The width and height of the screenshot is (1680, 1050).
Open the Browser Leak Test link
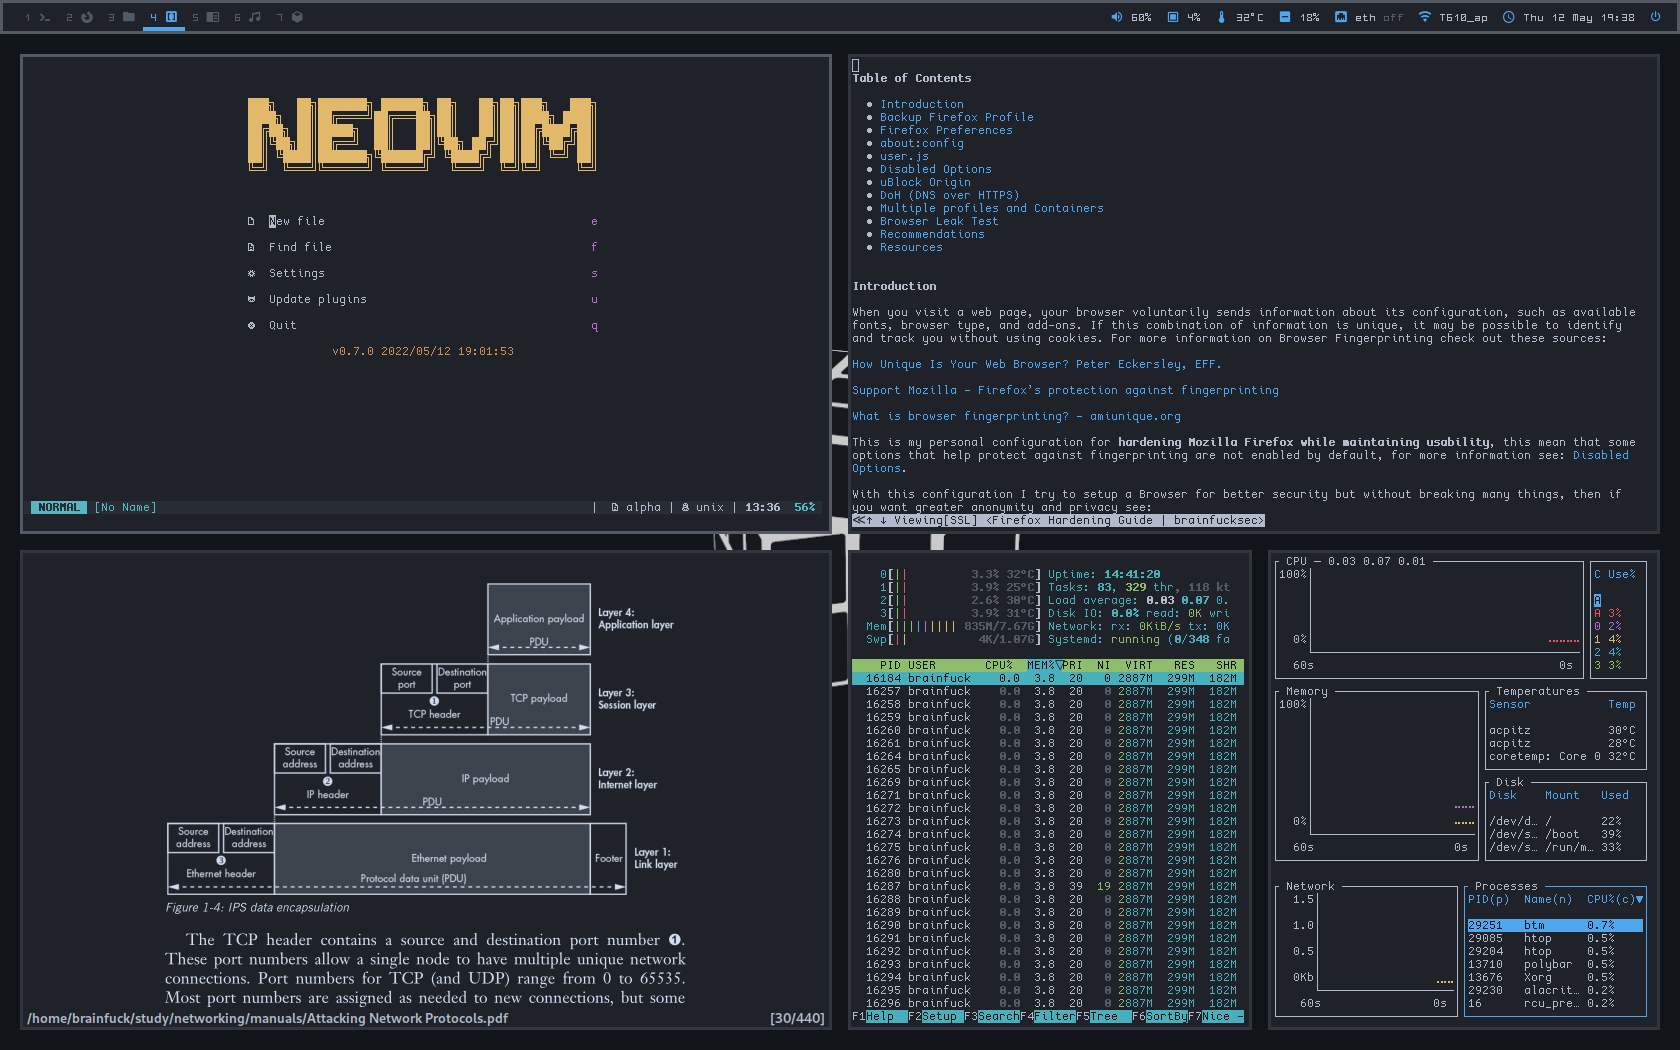[x=939, y=221]
